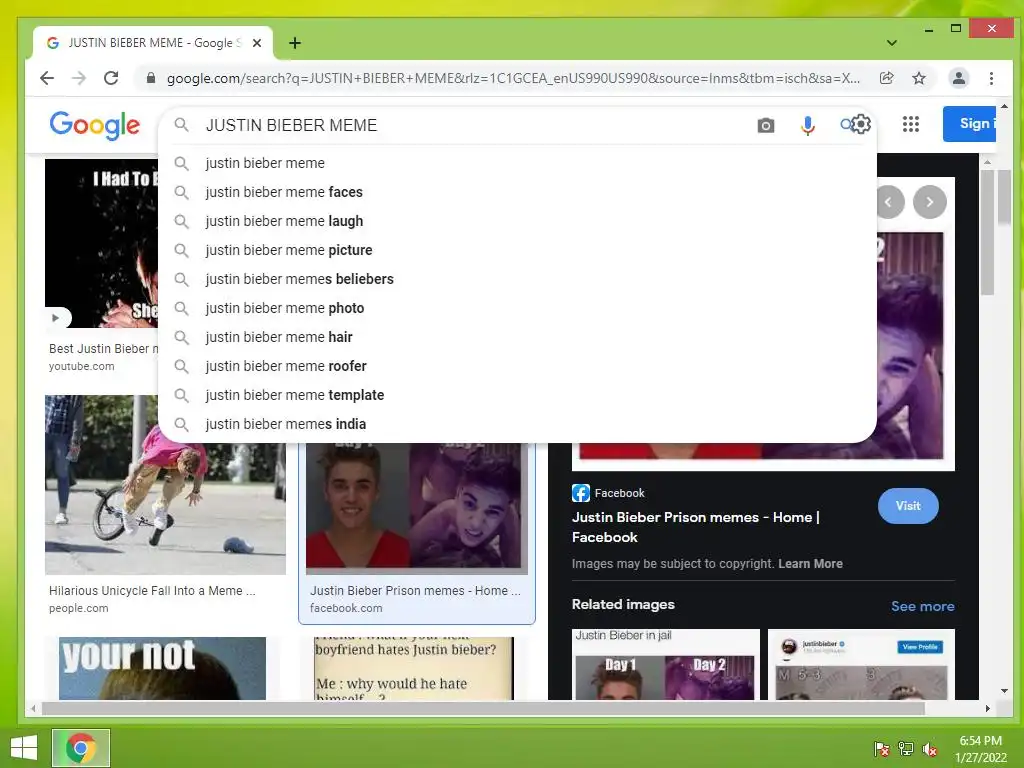The height and width of the screenshot is (768, 1024).
Task: Click See more related images
Action: (922, 606)
